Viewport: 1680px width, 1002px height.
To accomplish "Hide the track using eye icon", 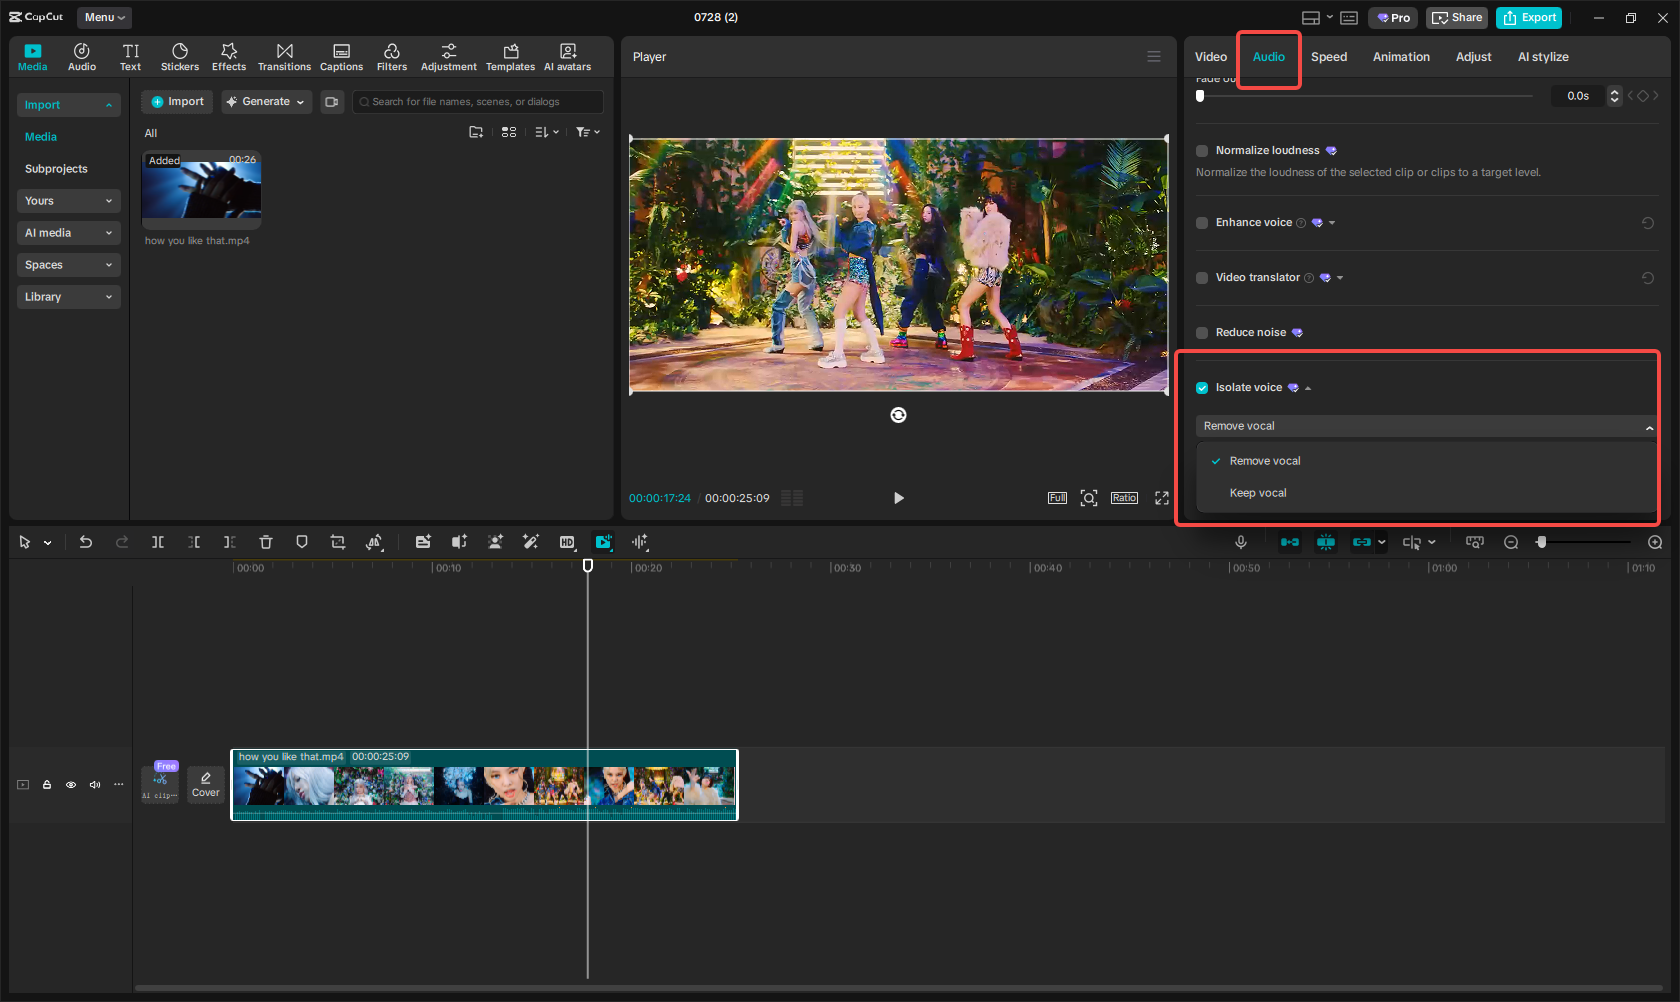I will click(71, 785).
